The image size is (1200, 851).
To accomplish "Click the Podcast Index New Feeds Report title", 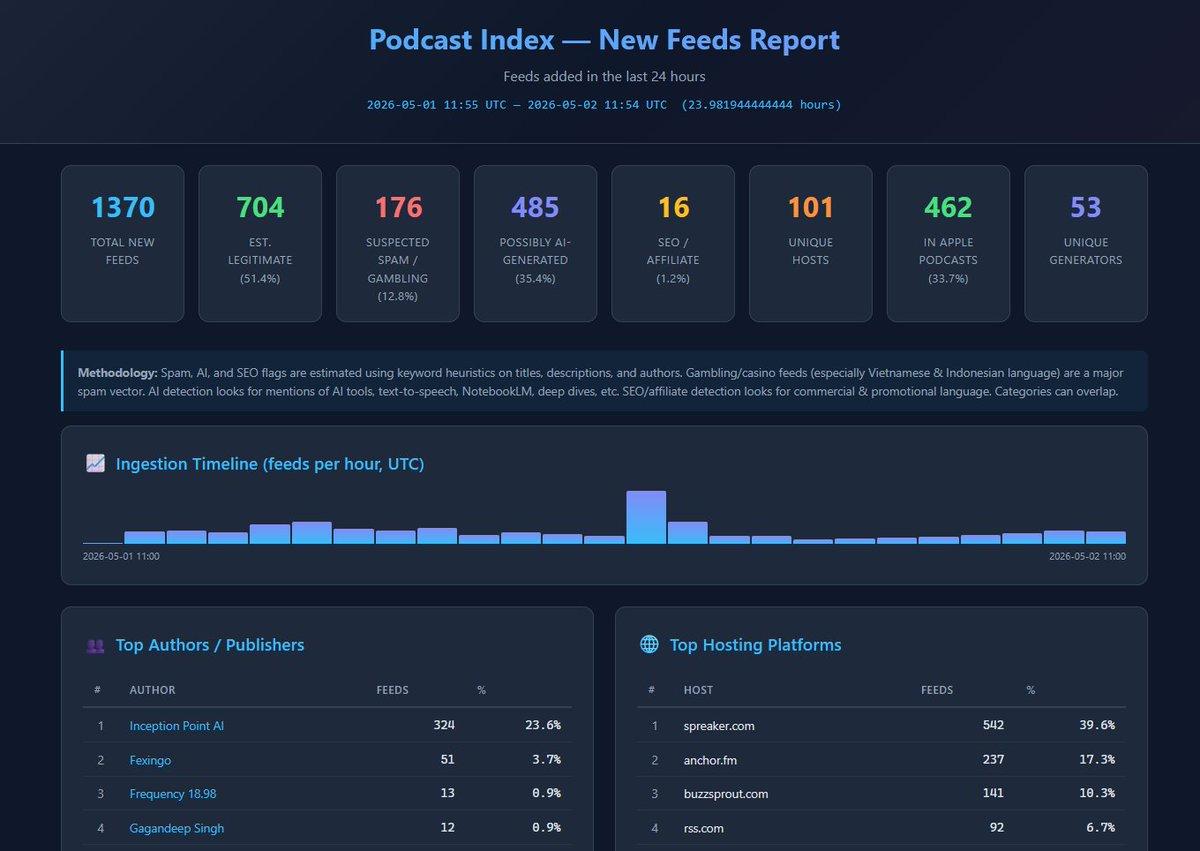I will tap(604, 40).
